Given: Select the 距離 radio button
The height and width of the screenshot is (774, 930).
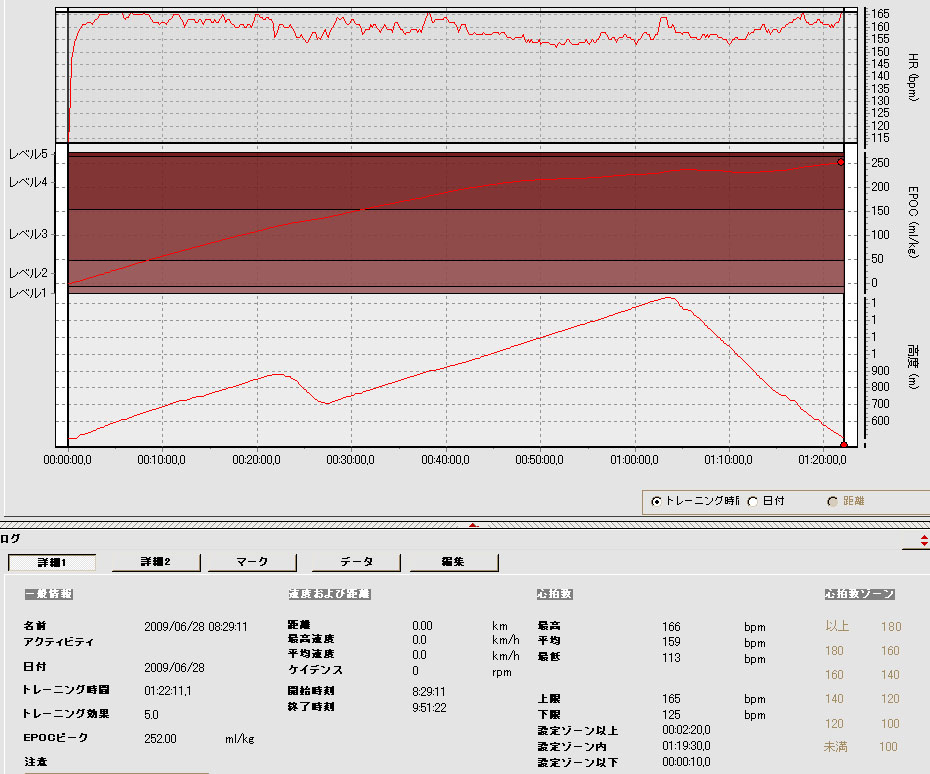Looking at the screenshot, I should point(832,502).
